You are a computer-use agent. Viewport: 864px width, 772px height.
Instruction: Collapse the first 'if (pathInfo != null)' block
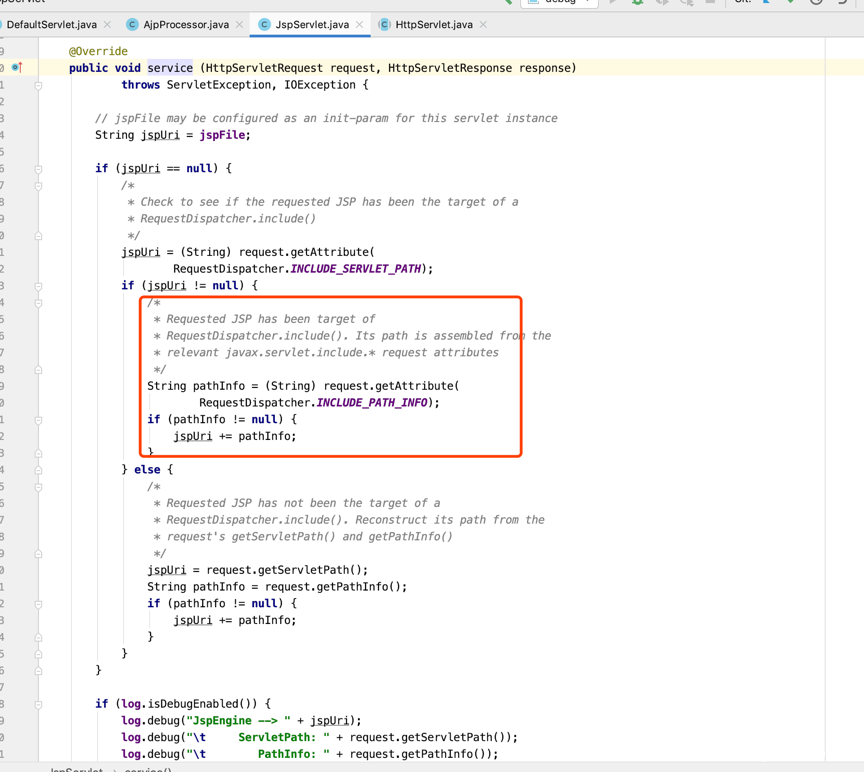[38, 420]
